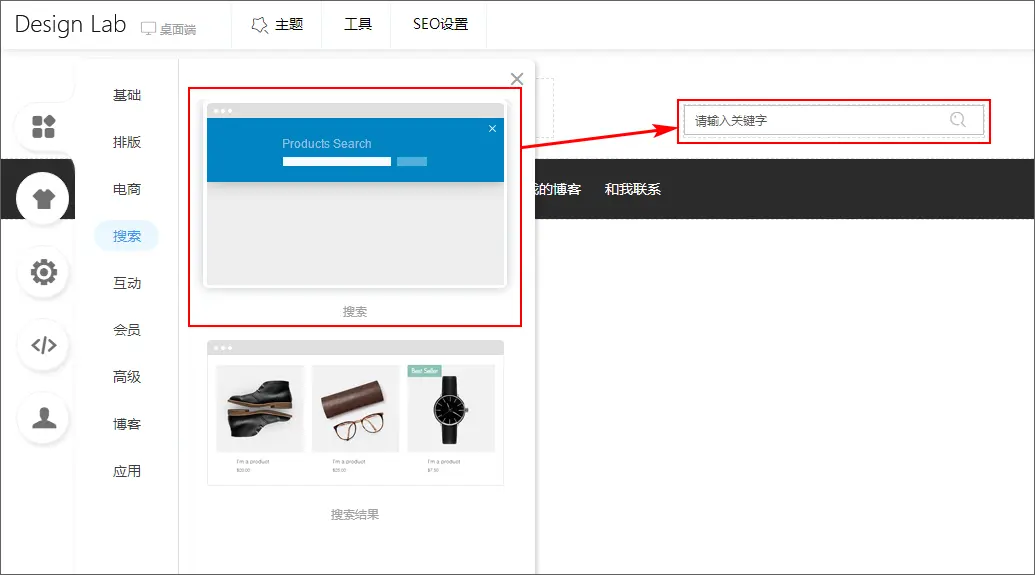Open the gear settings icon in sidebar
This screenshot has width=1035, height=575.
click(43, 272)
